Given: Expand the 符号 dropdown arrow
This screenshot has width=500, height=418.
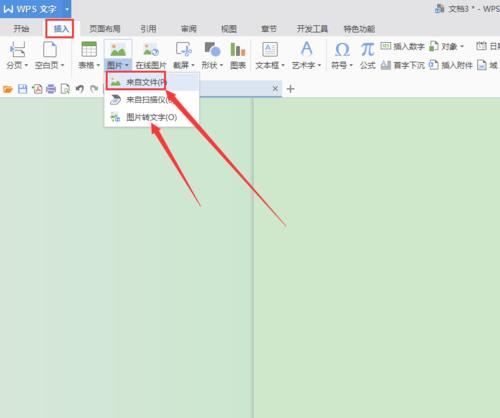Looking at the screenshot, I should coord(351,65).
